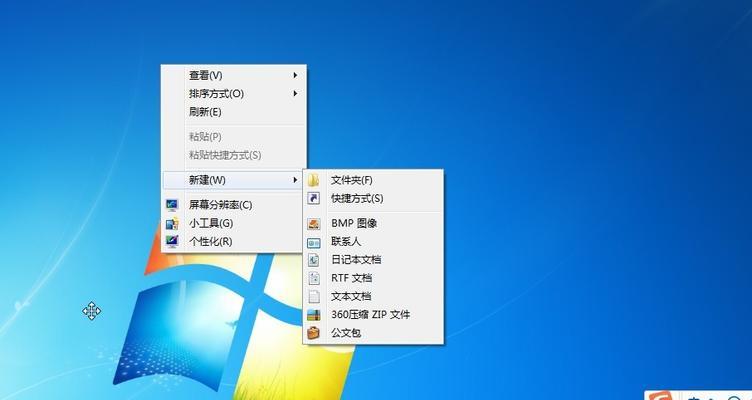Viewport: 752px width, 400px height.
Task: Create a new 联系人 contact
Action: pyautogui.click(x=373, y=241)
